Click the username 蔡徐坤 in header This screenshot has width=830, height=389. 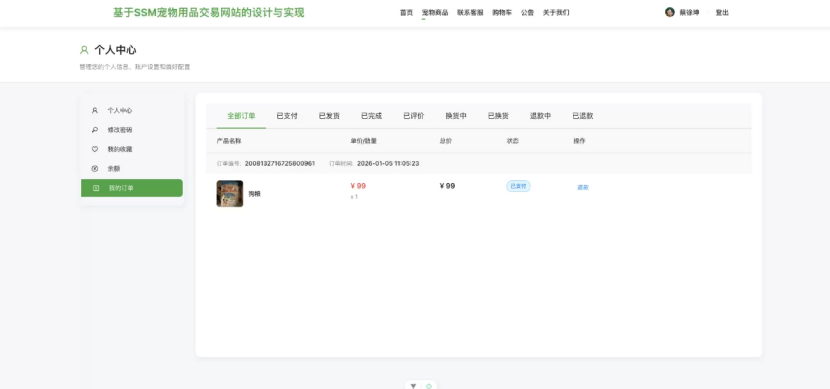point(689,13)
